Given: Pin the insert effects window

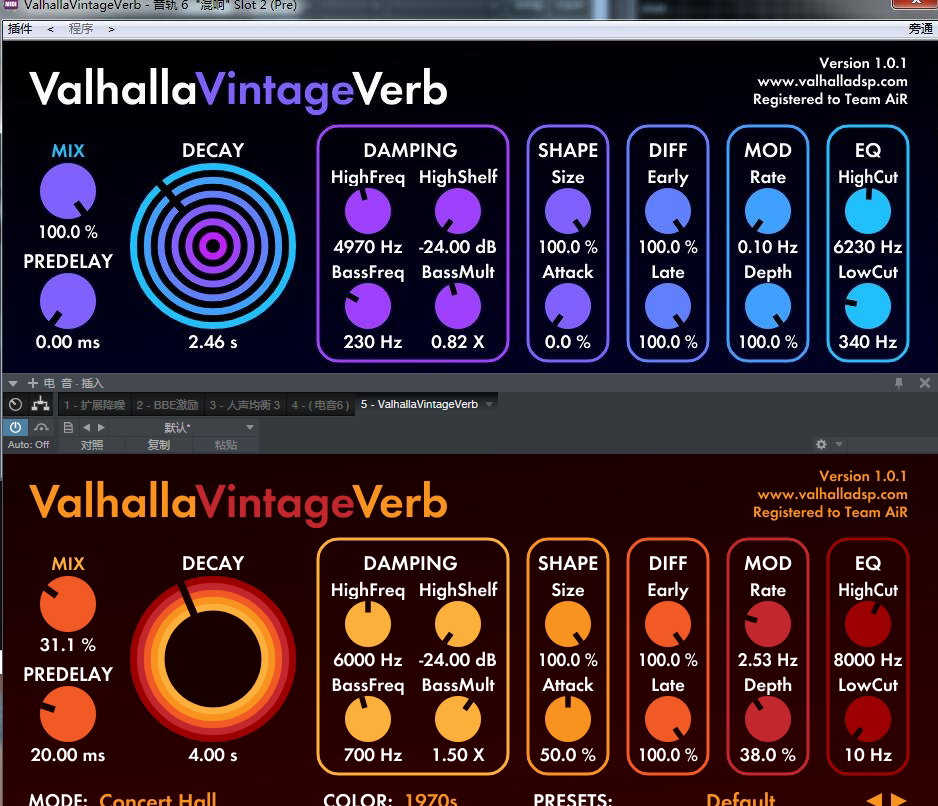Looking at the screenshot, I should click(x=899, y=383).
